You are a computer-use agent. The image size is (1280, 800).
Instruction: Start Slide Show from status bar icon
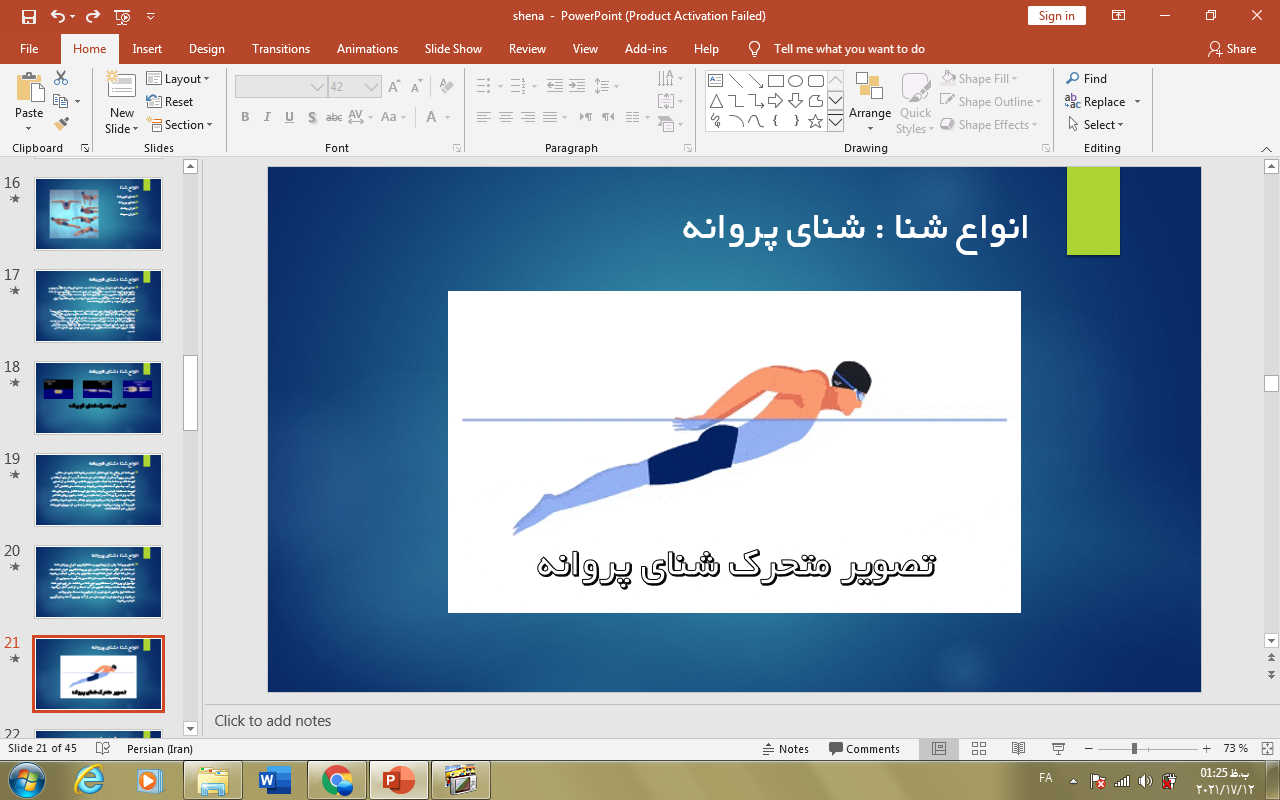[1058, 748]
